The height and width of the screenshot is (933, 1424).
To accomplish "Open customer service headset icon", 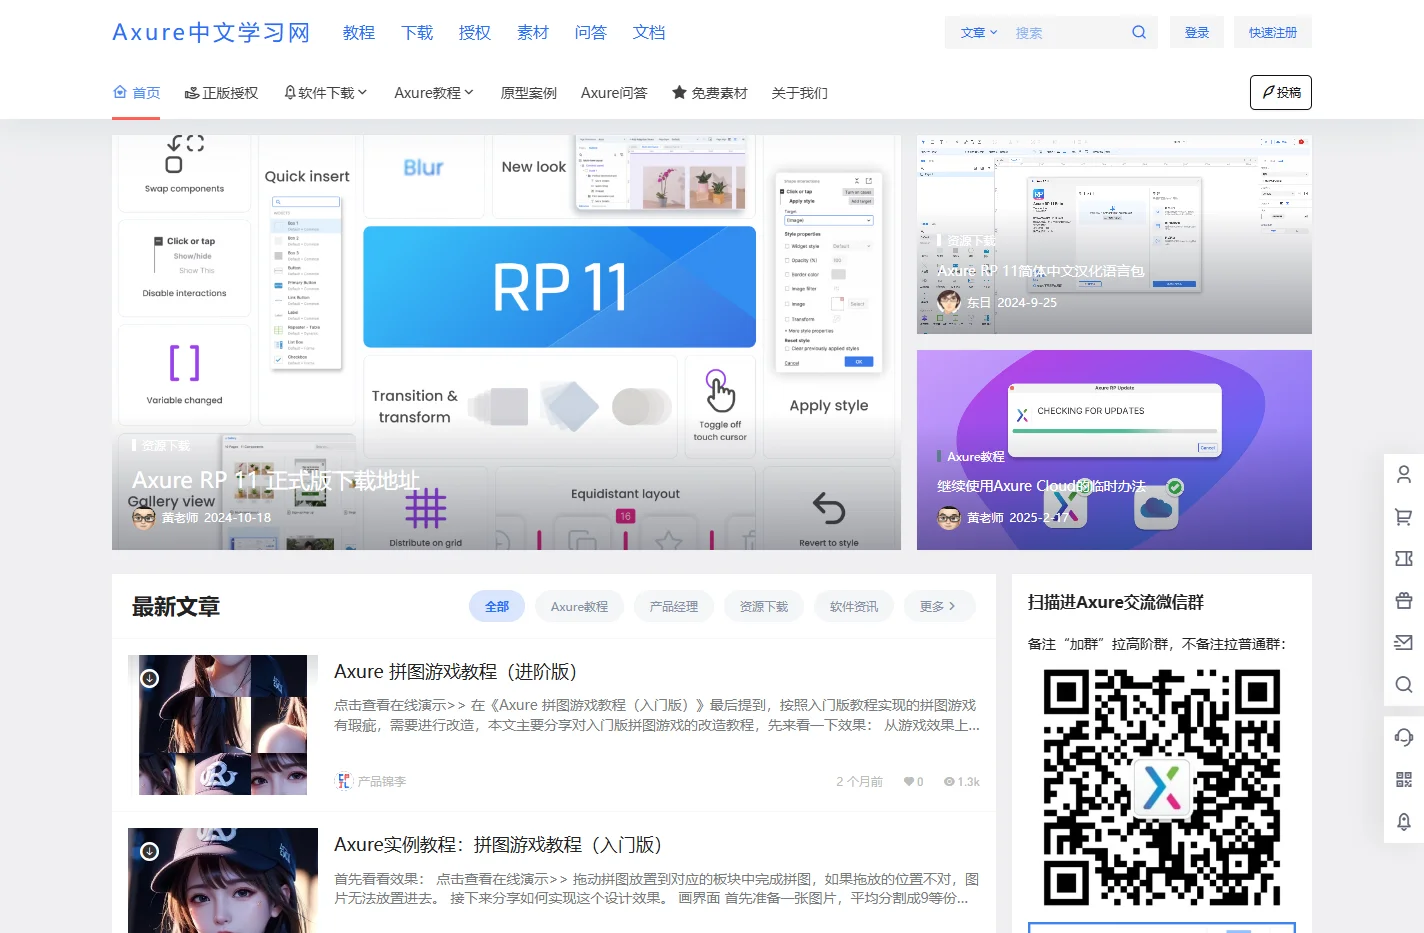I will point(1404,737).
